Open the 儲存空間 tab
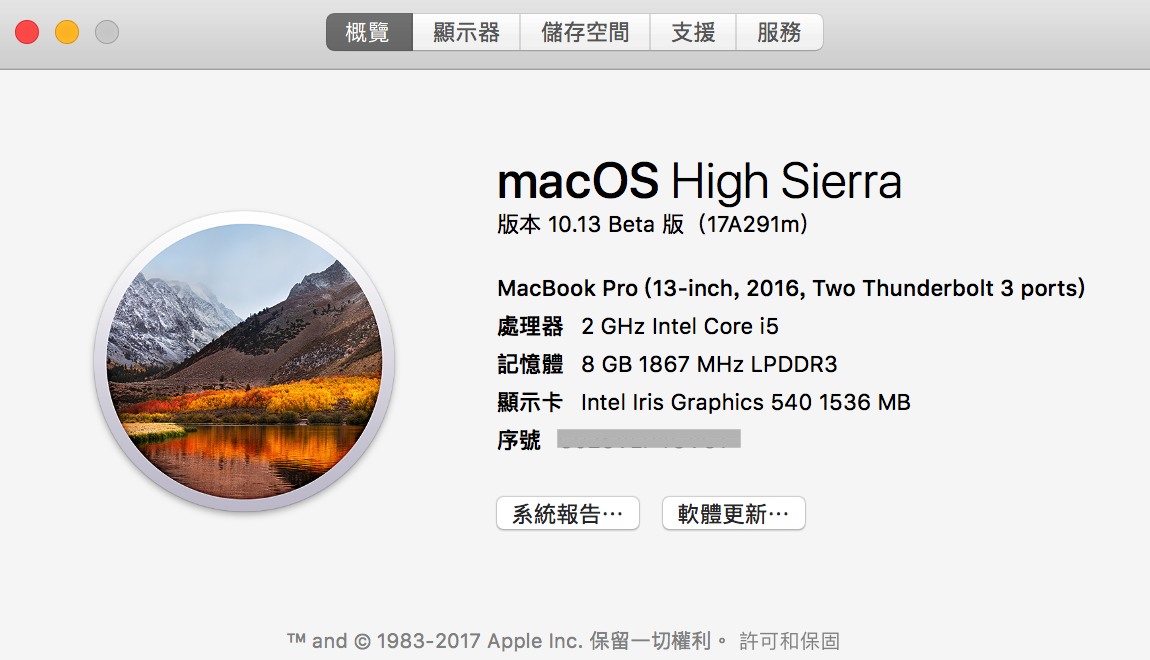The image size is (1150, 660). click(585, 32)
